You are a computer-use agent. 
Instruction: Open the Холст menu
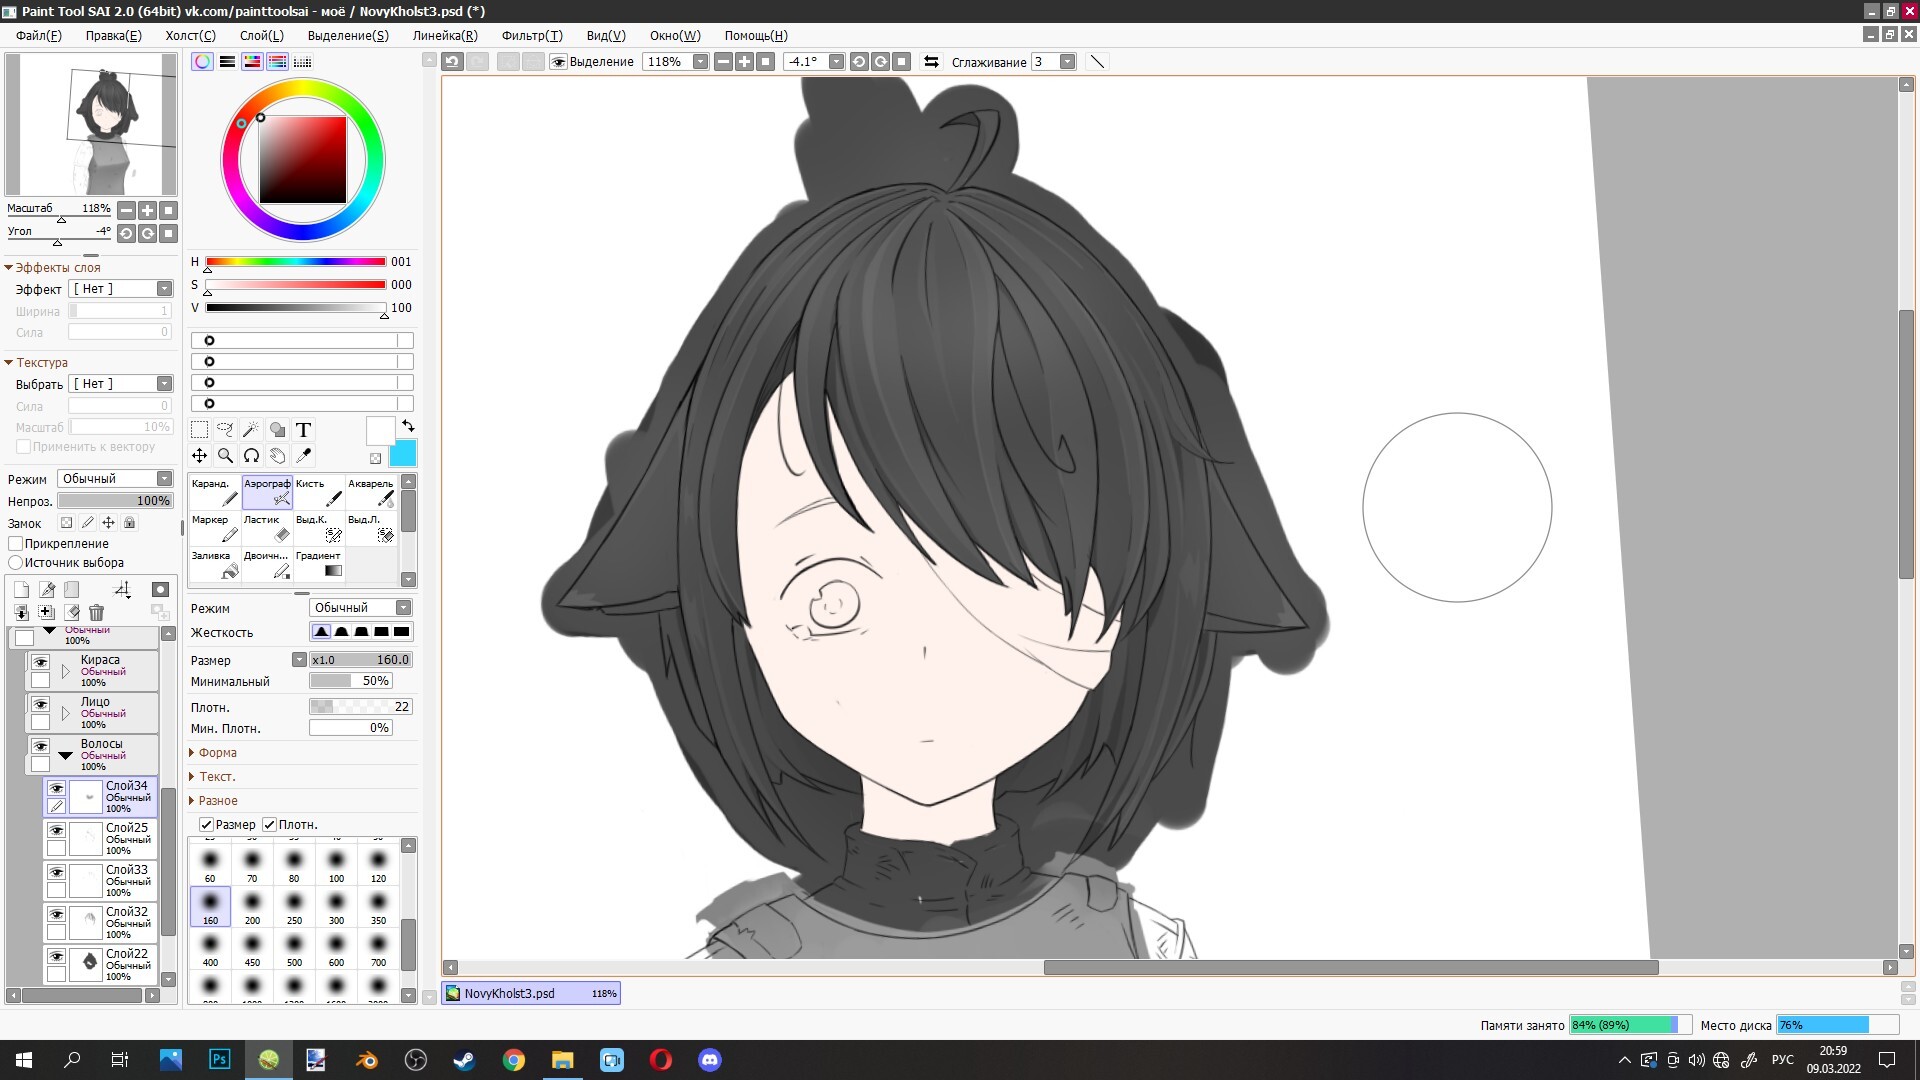[x=190, y=35]
